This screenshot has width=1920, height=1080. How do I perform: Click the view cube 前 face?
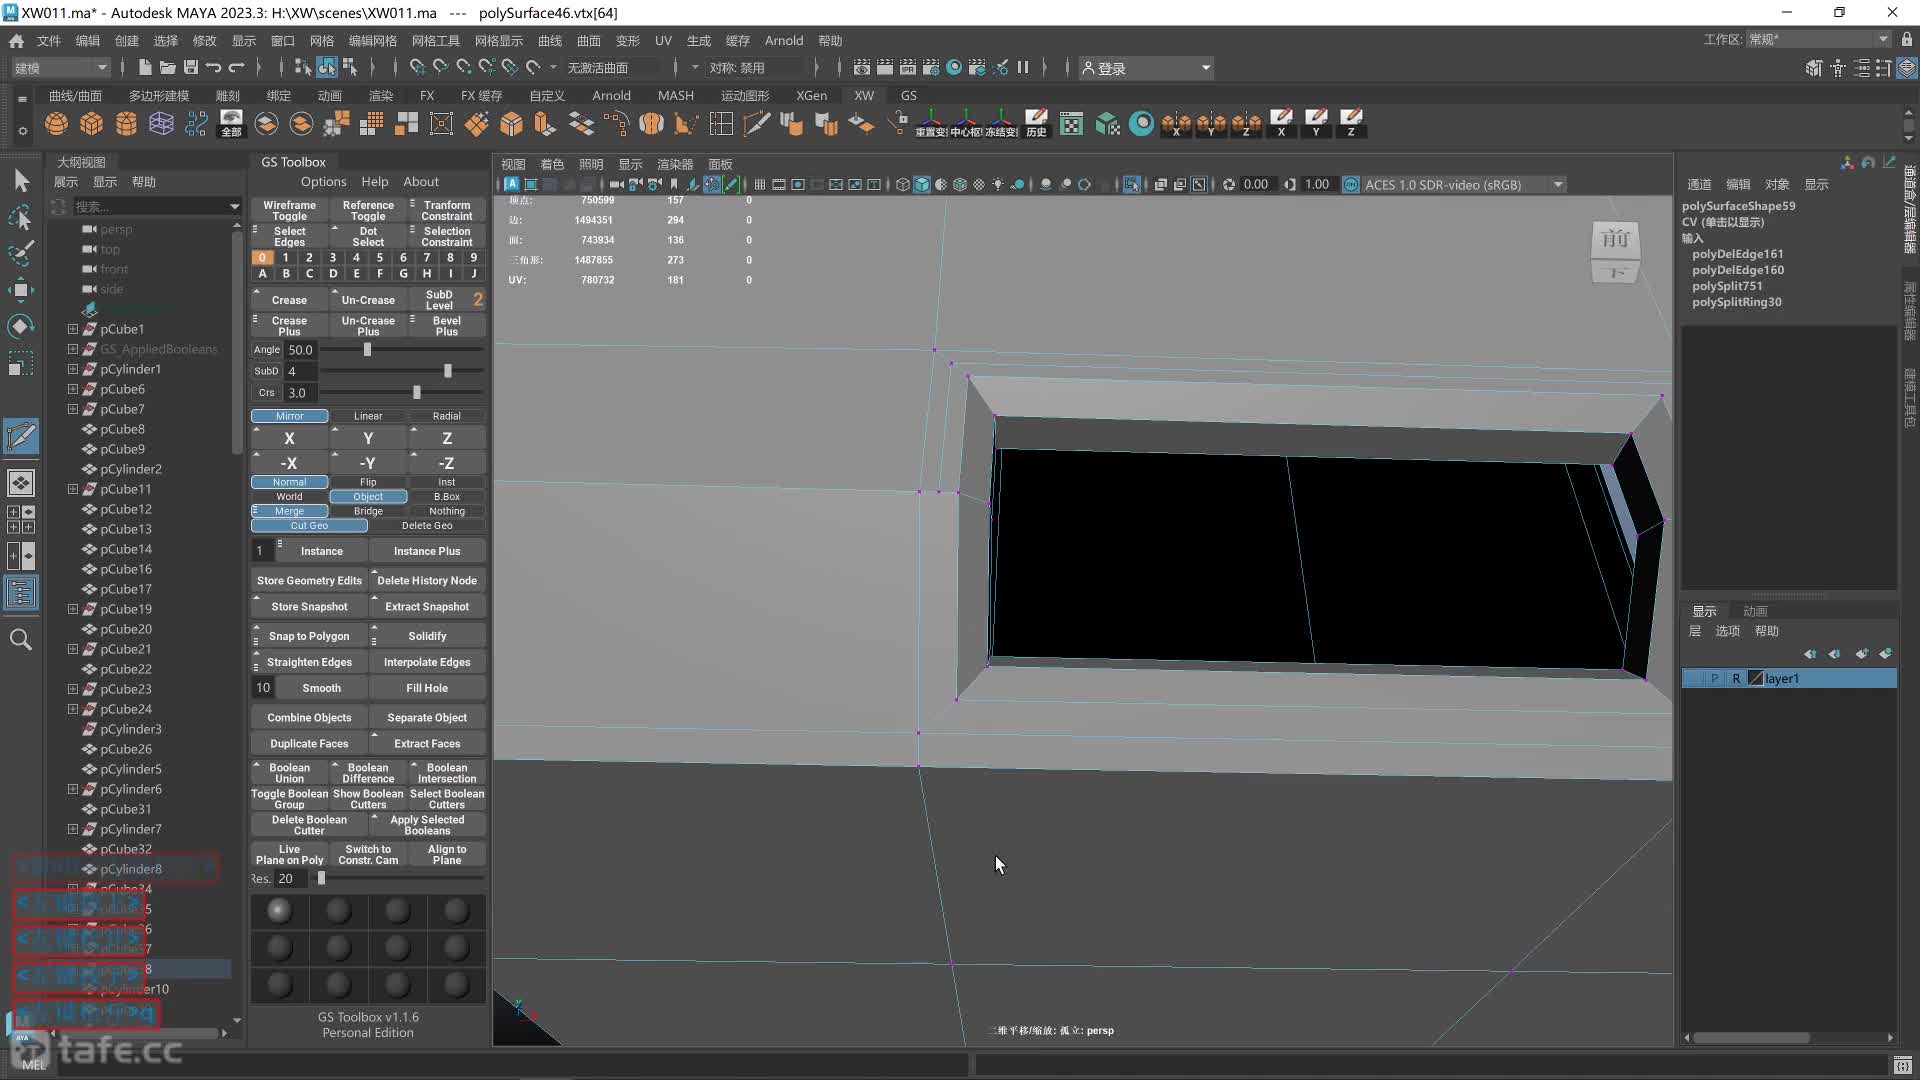click(x=1615, y=240)
